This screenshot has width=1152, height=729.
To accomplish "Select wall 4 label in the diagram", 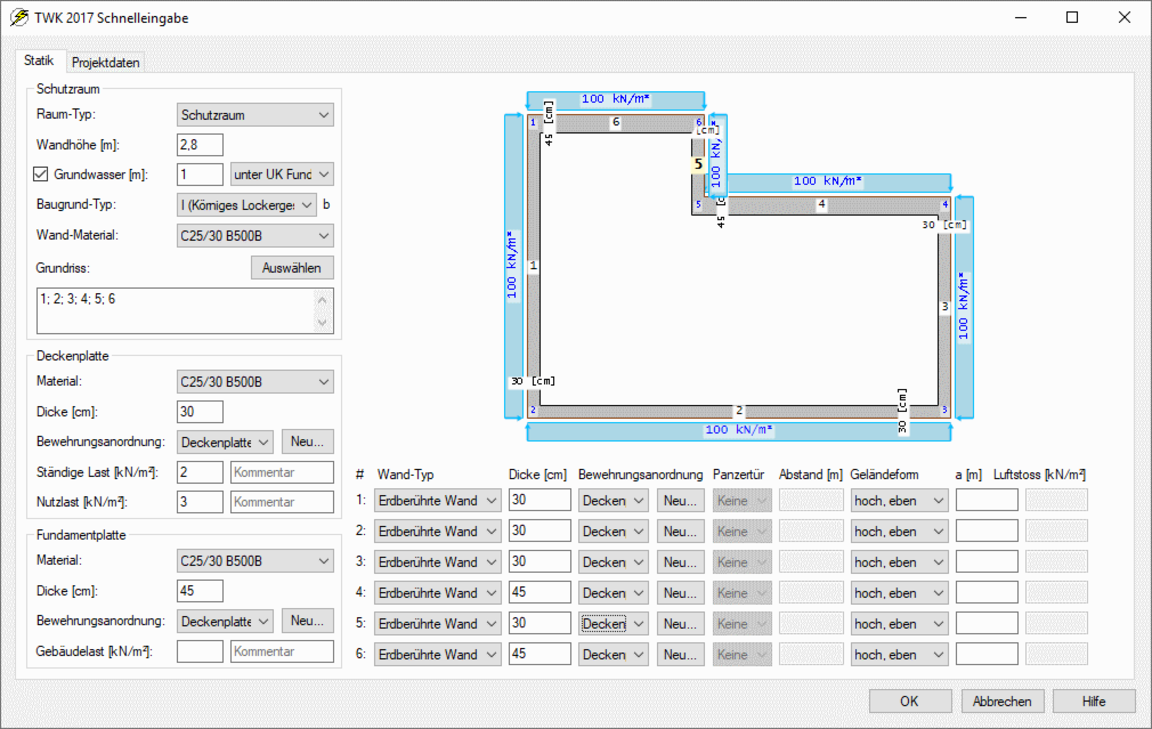I will [x=821, y=204].
